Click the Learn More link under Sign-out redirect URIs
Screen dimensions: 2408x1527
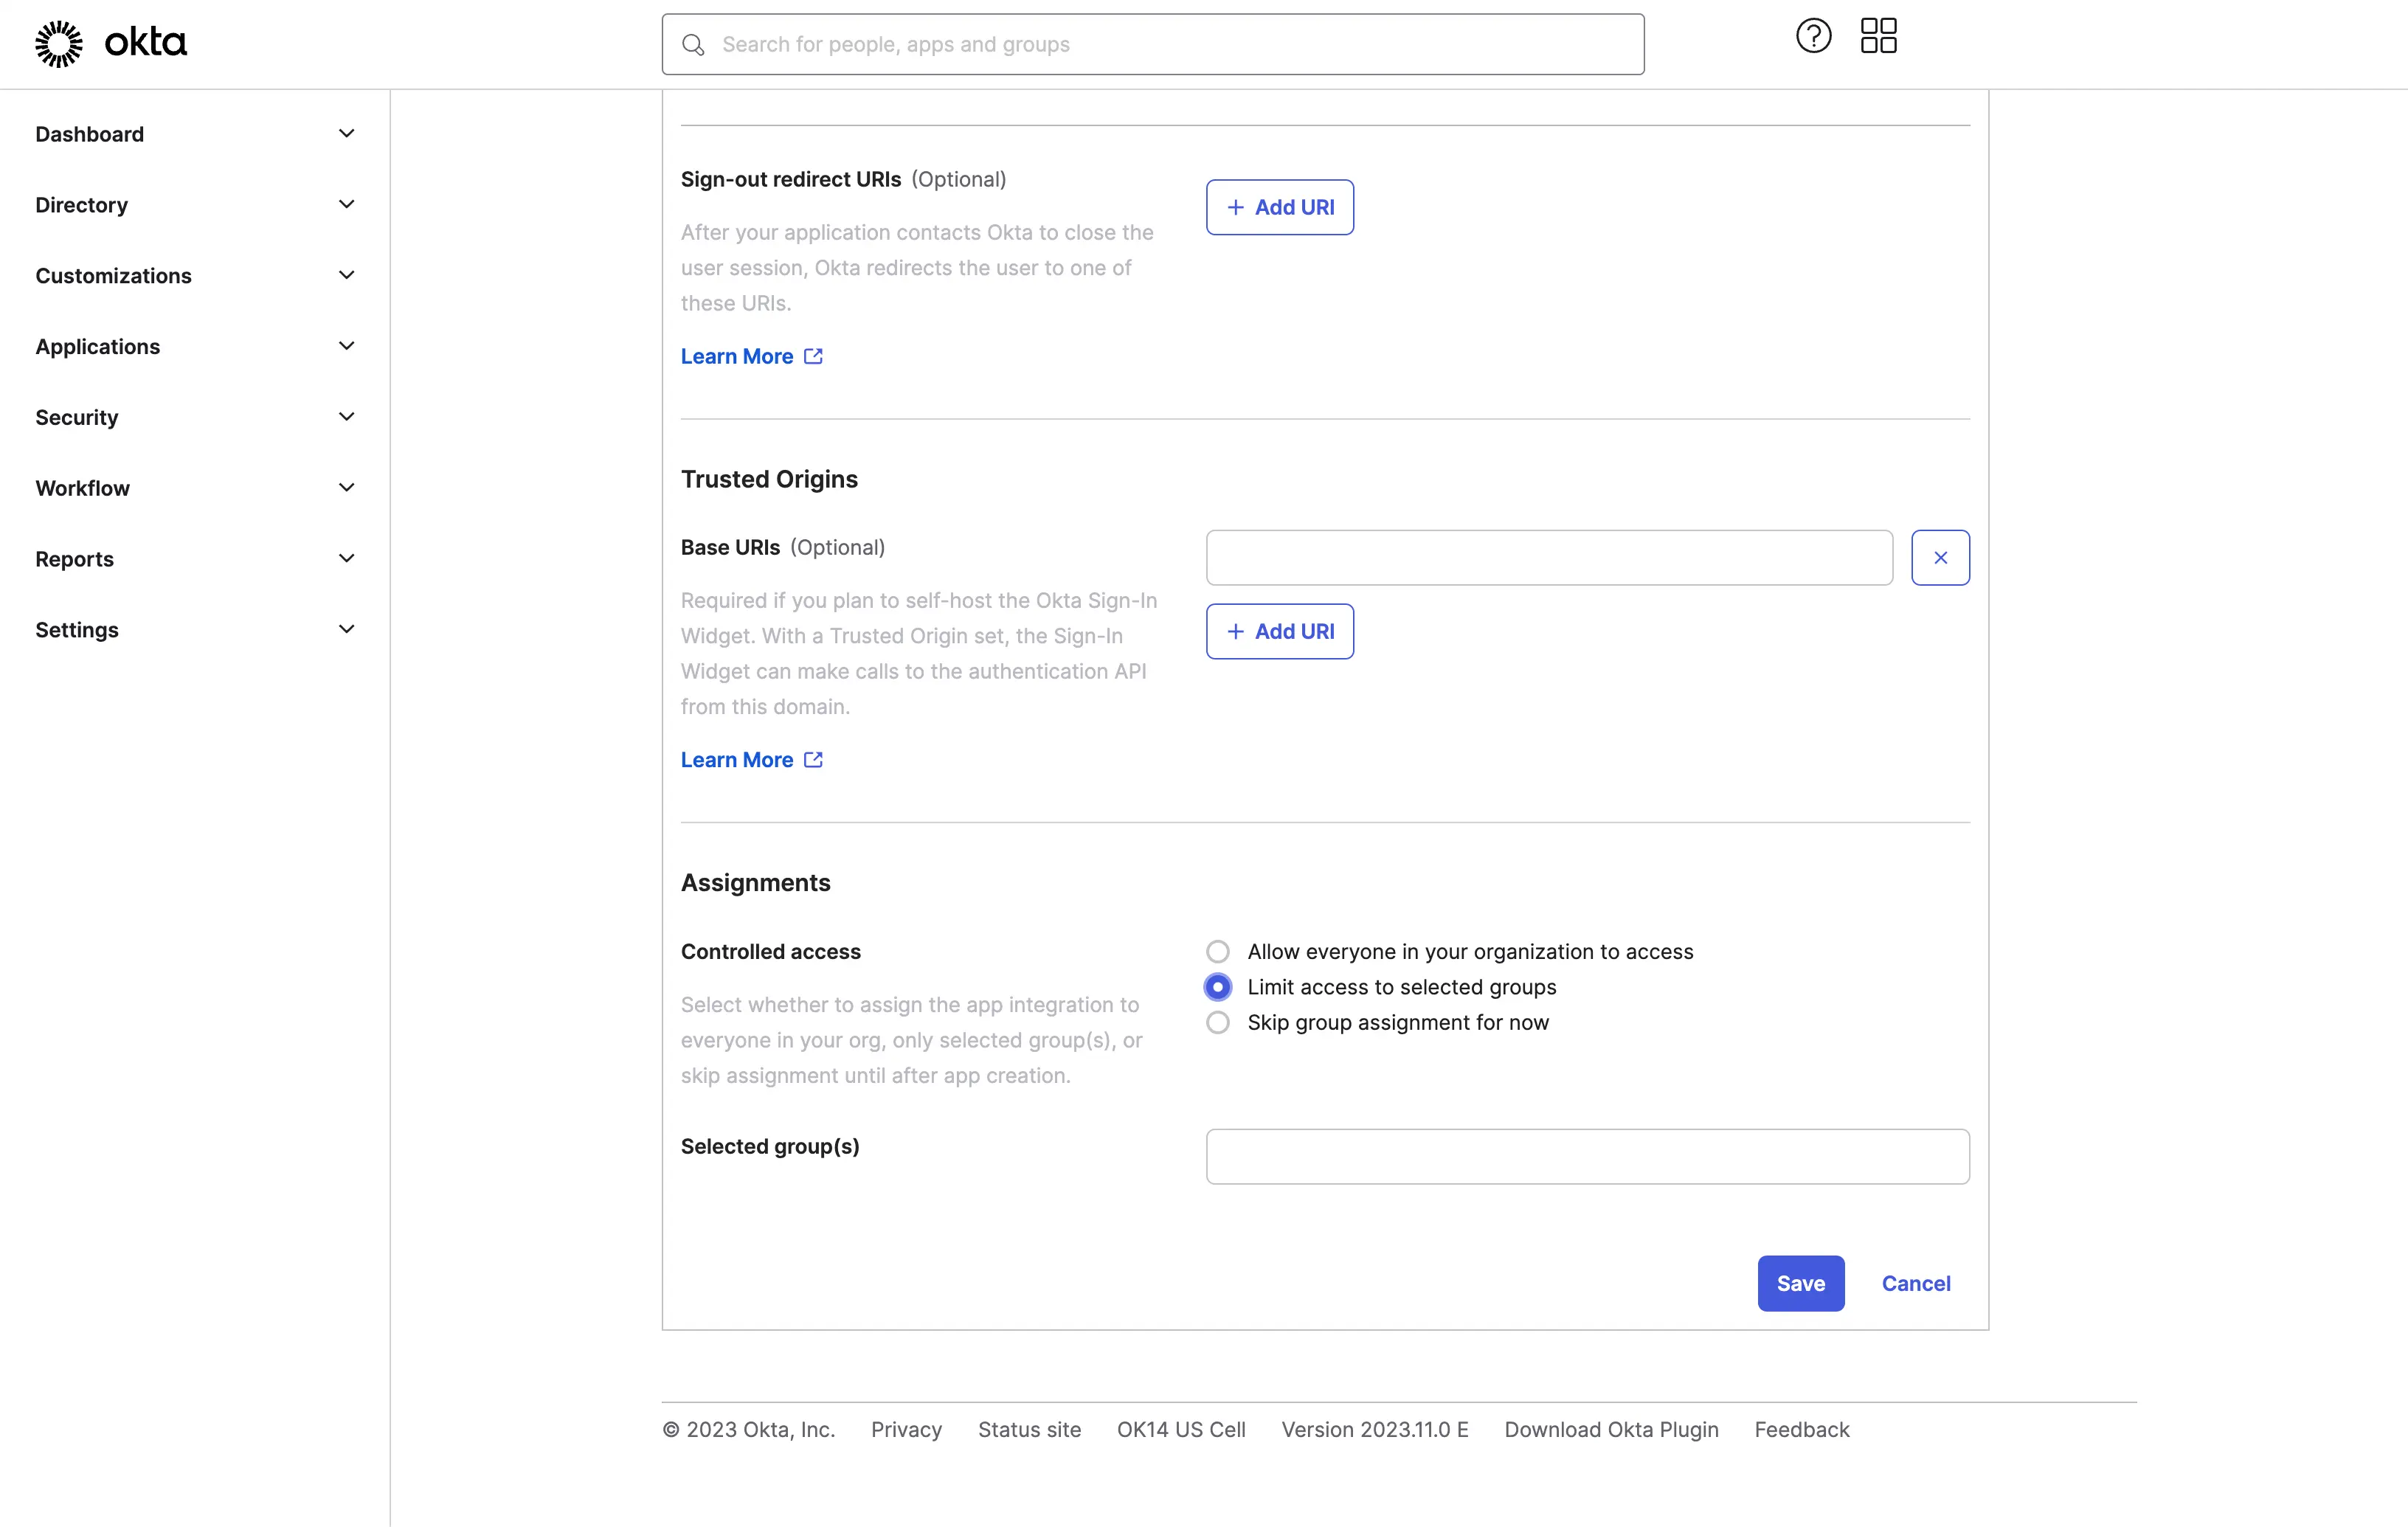pos(737,356)
